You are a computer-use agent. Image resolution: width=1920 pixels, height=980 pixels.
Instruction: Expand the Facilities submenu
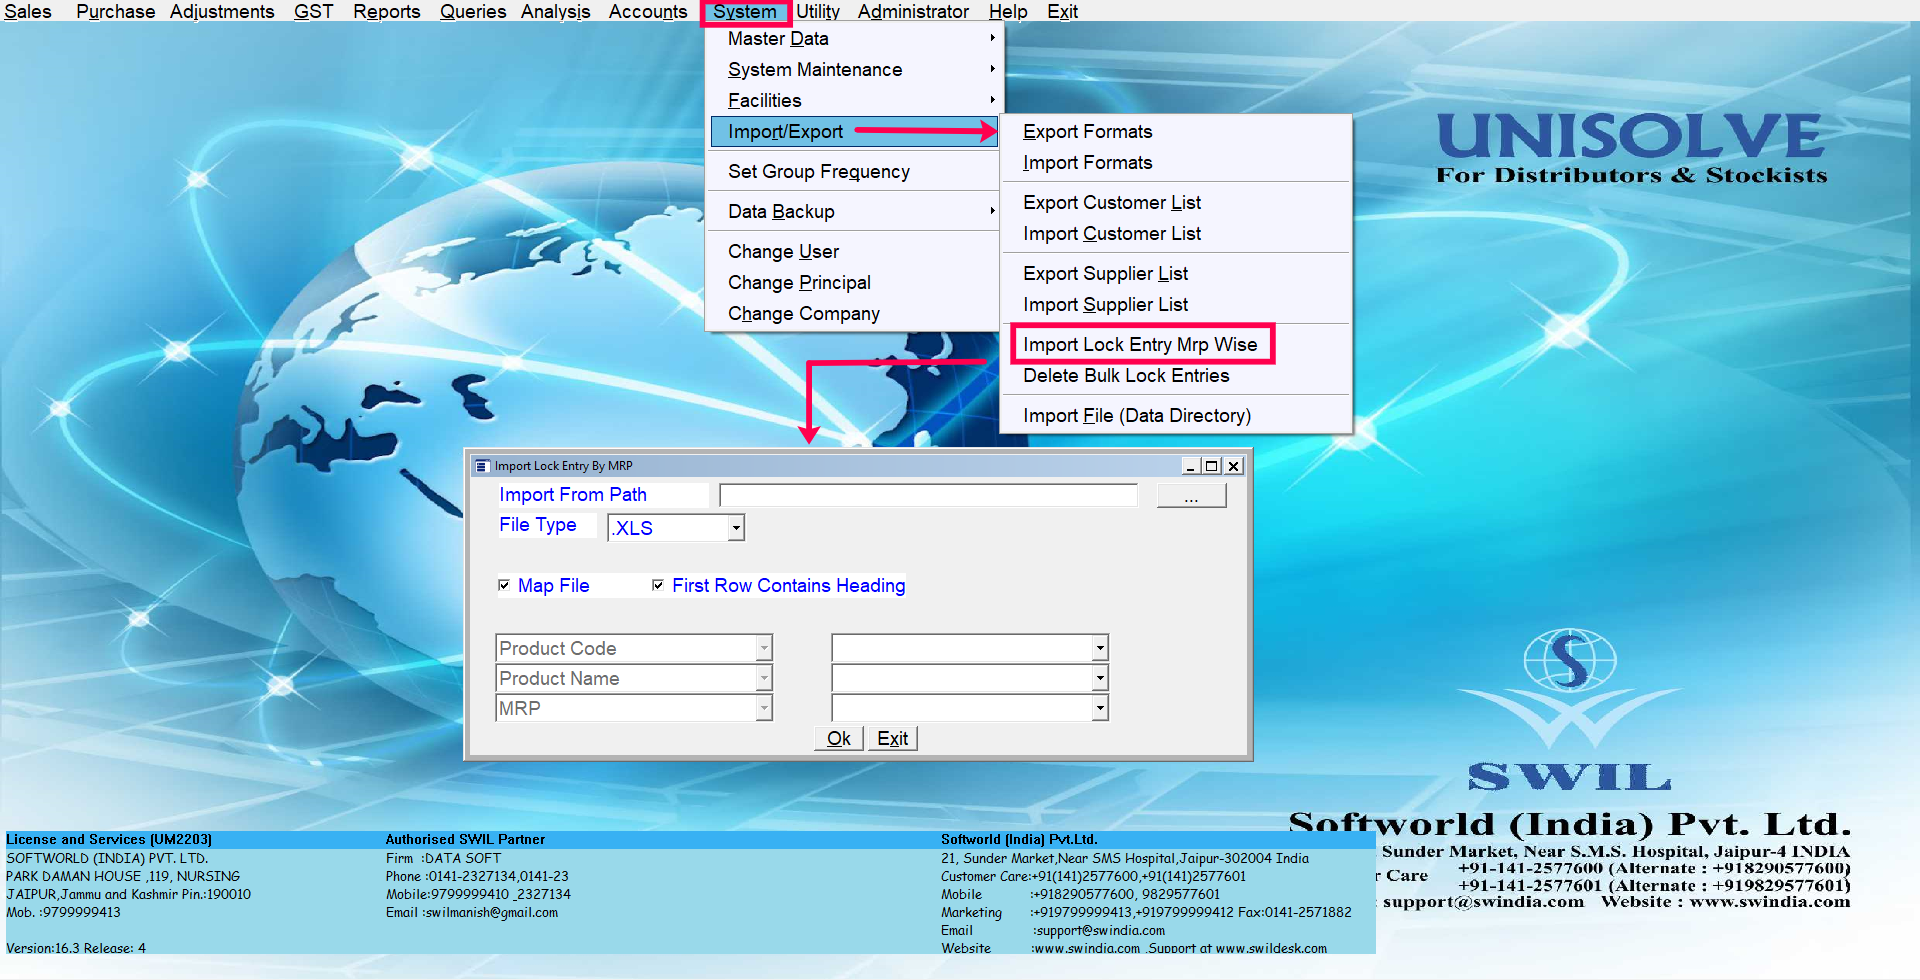853,100
